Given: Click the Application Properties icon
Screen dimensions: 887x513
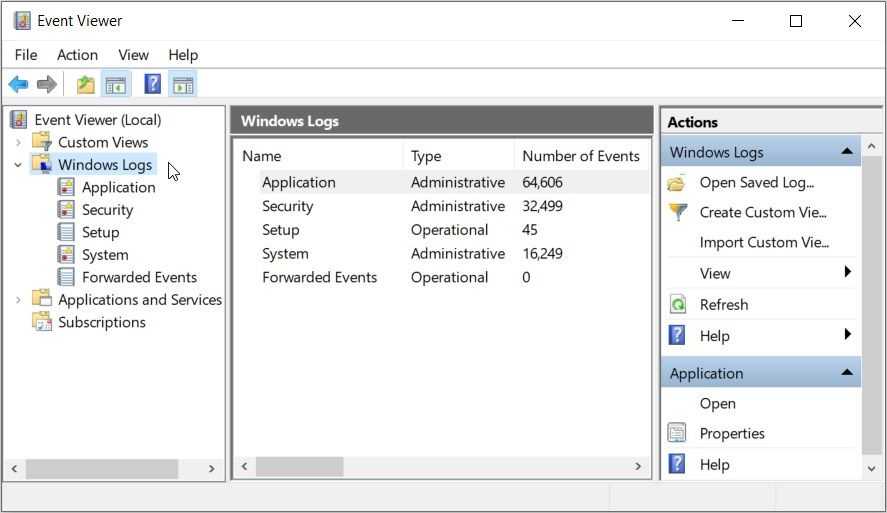Looking at the screenshot, I should point(678,434).
